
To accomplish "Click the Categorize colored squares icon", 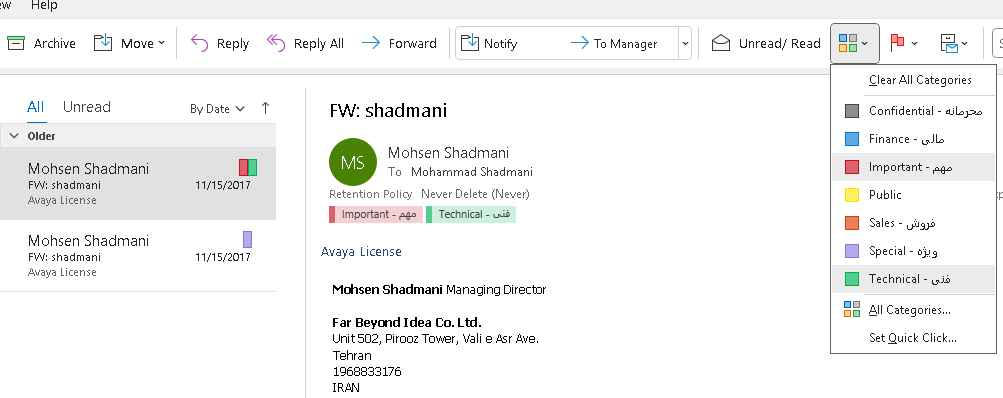I will pyautogui.click(x=848, y=44).
